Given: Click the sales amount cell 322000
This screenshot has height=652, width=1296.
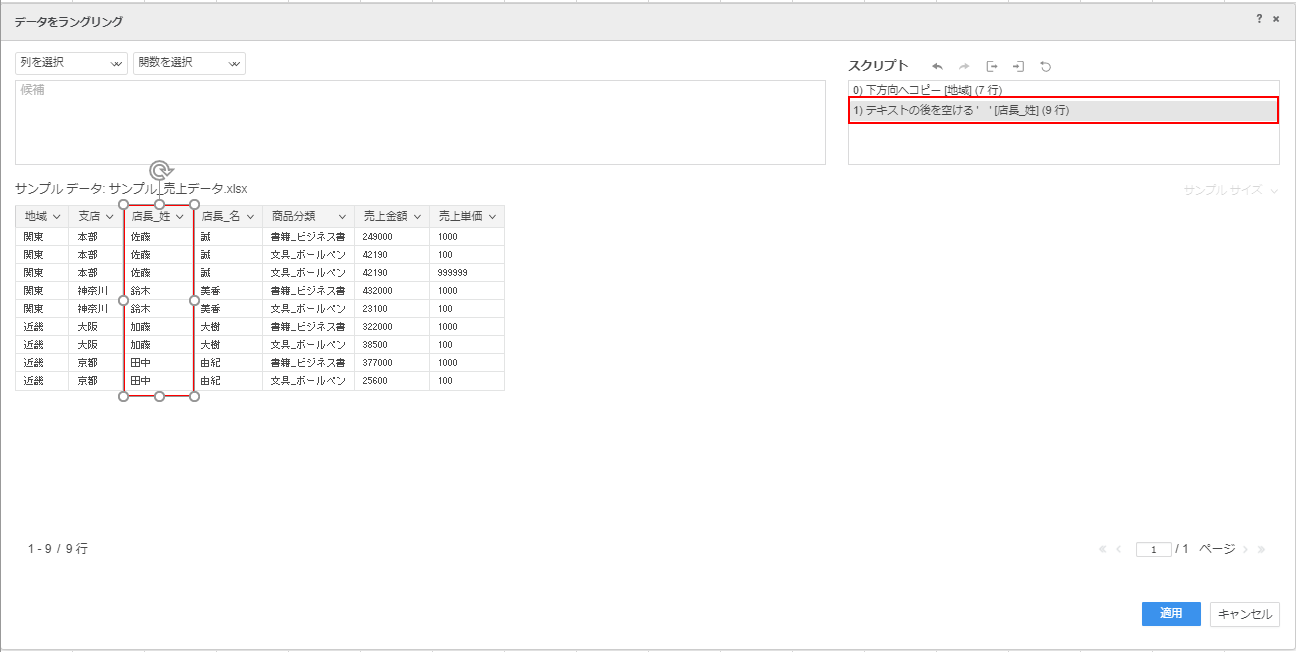Looking at the screenshot, I should tap(392, 327).
